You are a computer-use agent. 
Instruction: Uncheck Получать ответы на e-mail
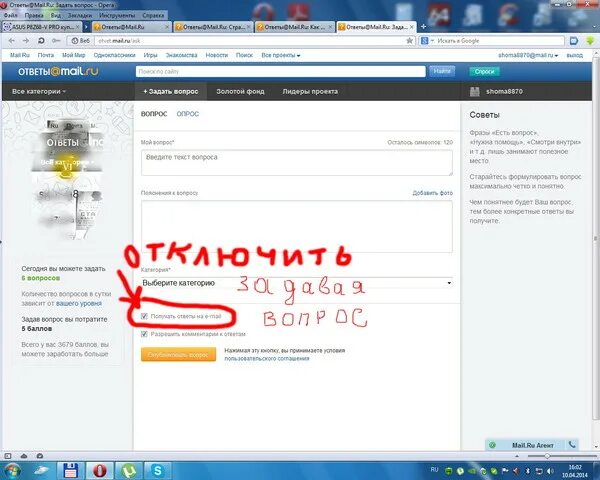(x=144, y=316)
